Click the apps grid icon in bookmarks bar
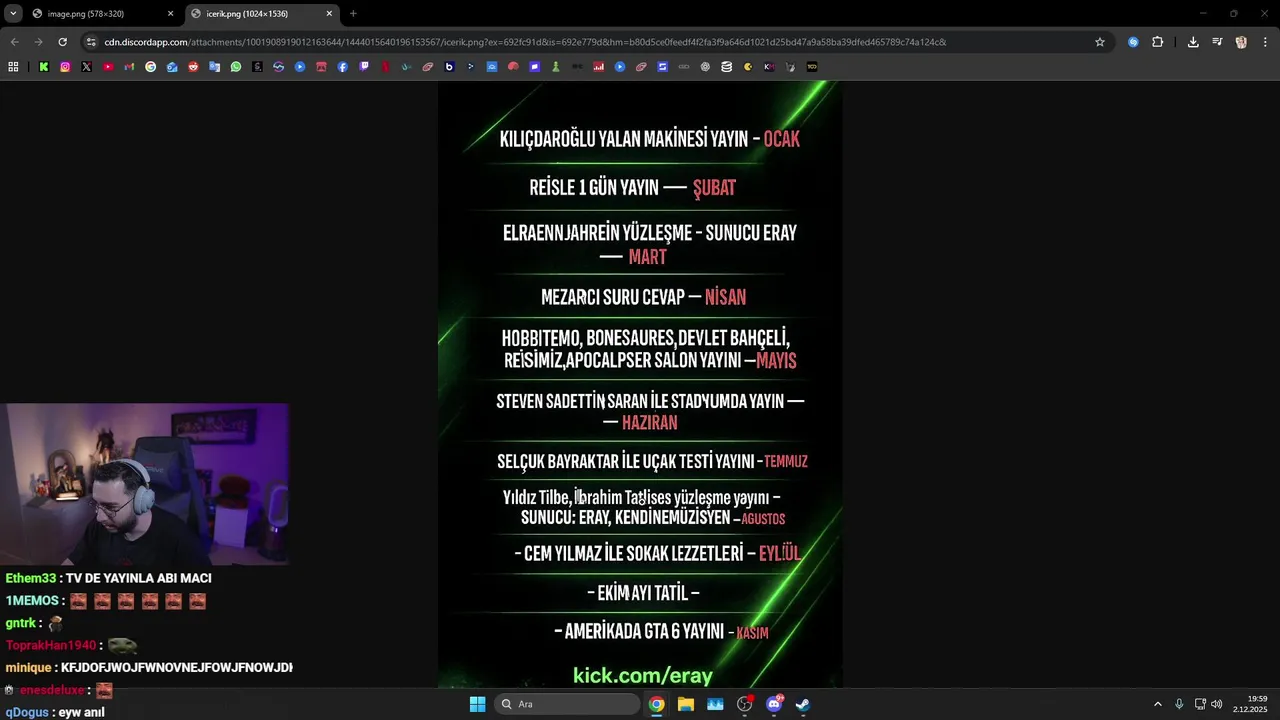 [x=13, y=67]
